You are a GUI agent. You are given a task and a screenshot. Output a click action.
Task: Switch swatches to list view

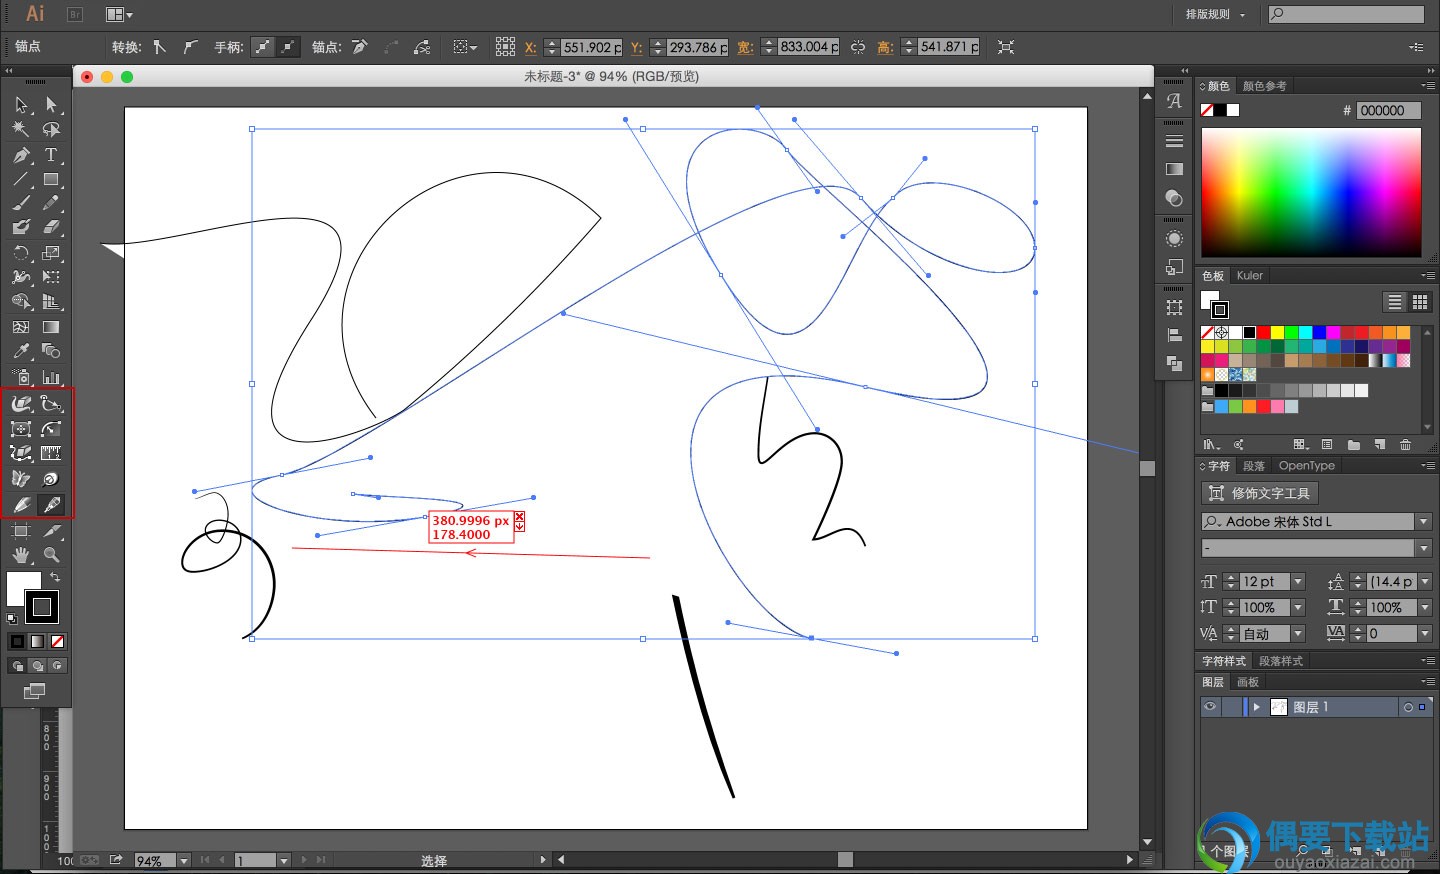tap(1394, 302)
